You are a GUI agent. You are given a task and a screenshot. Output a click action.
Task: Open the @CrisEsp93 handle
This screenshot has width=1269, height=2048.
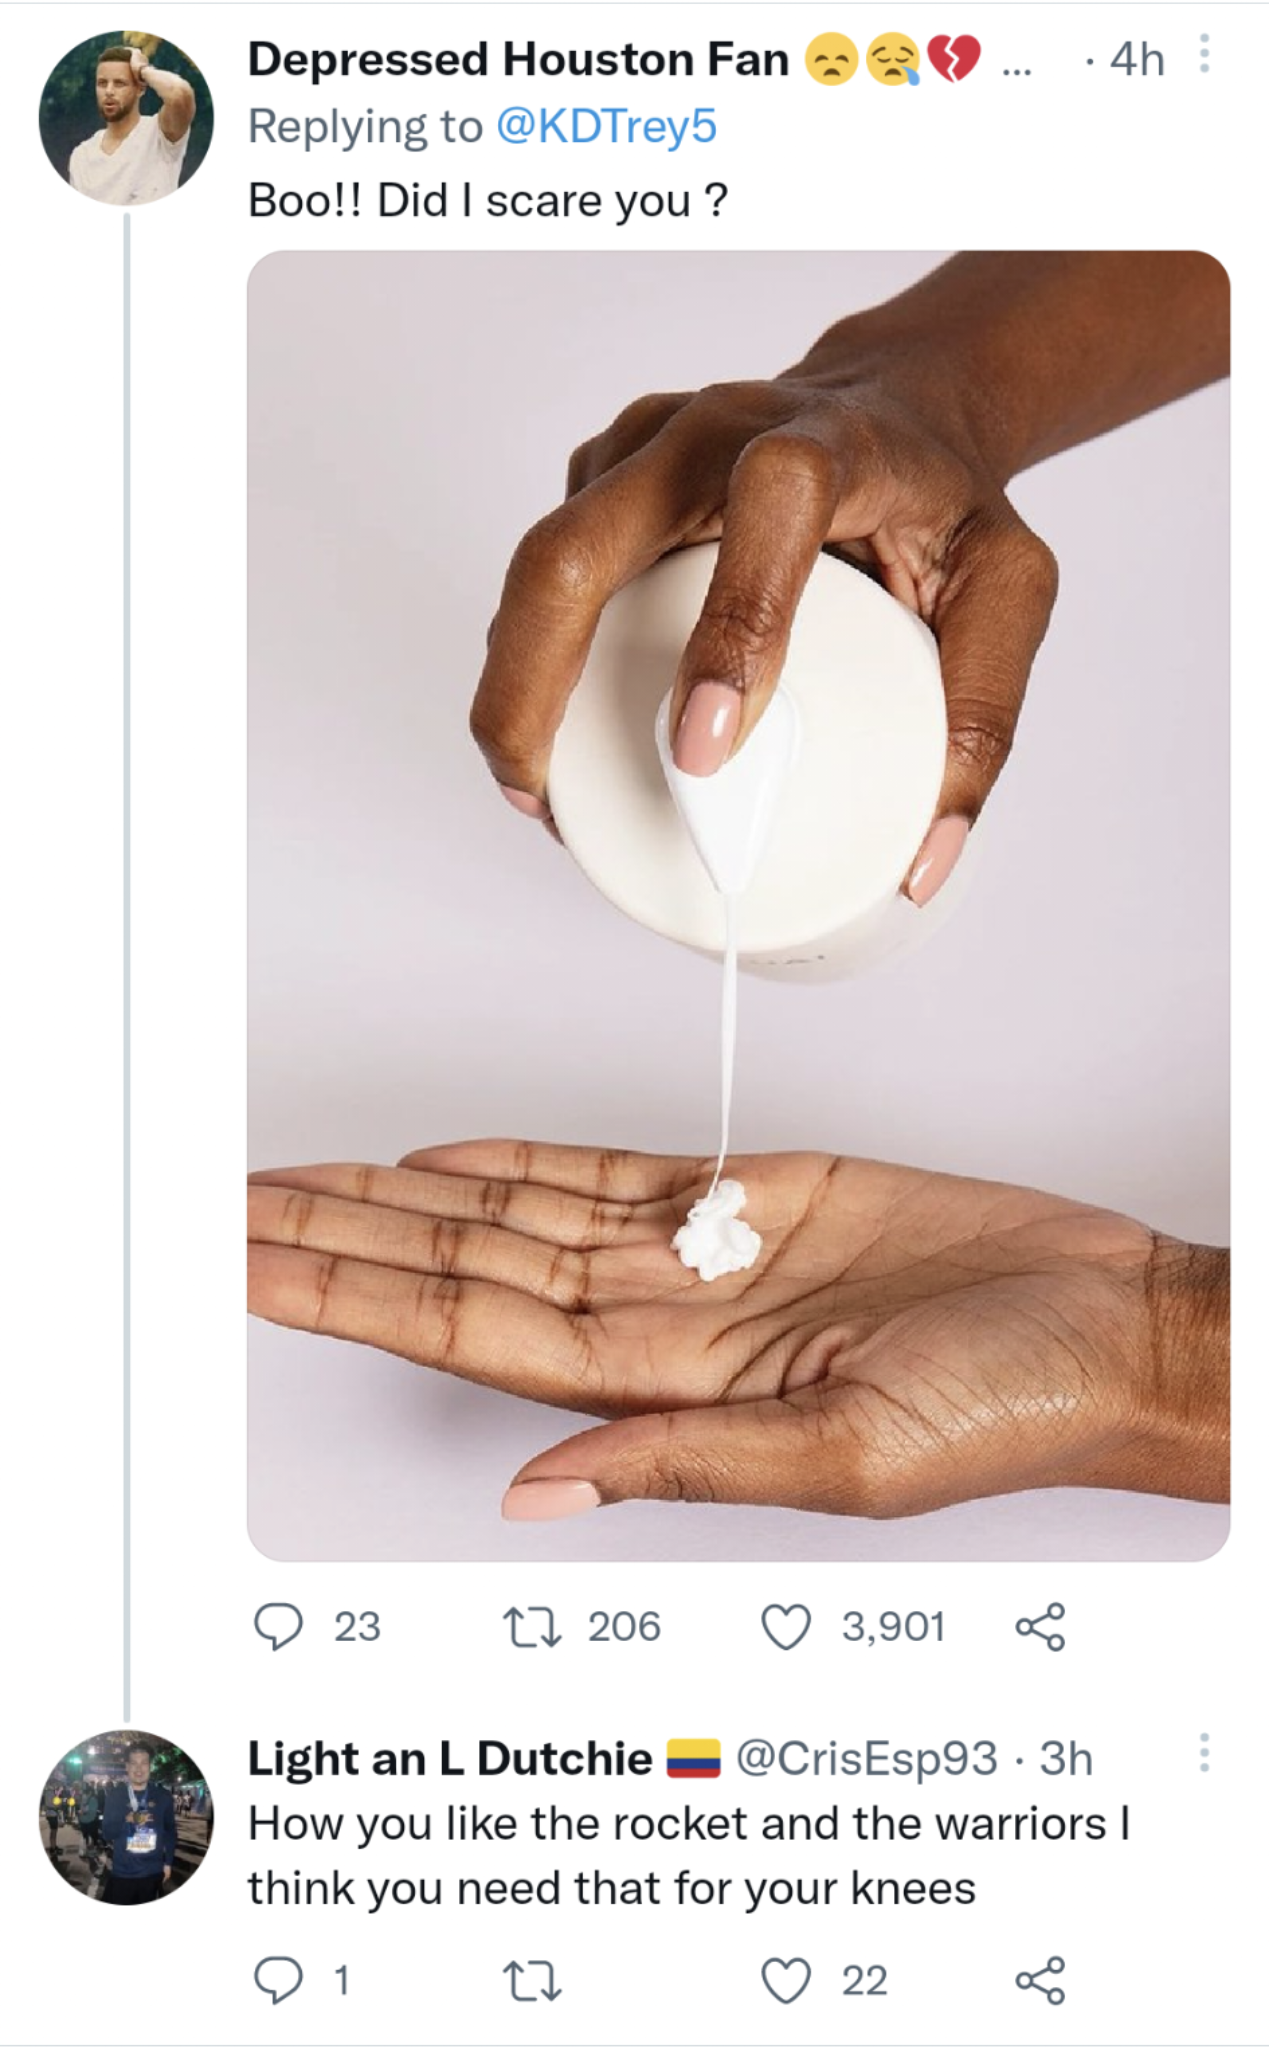(x=866, y=1759)
